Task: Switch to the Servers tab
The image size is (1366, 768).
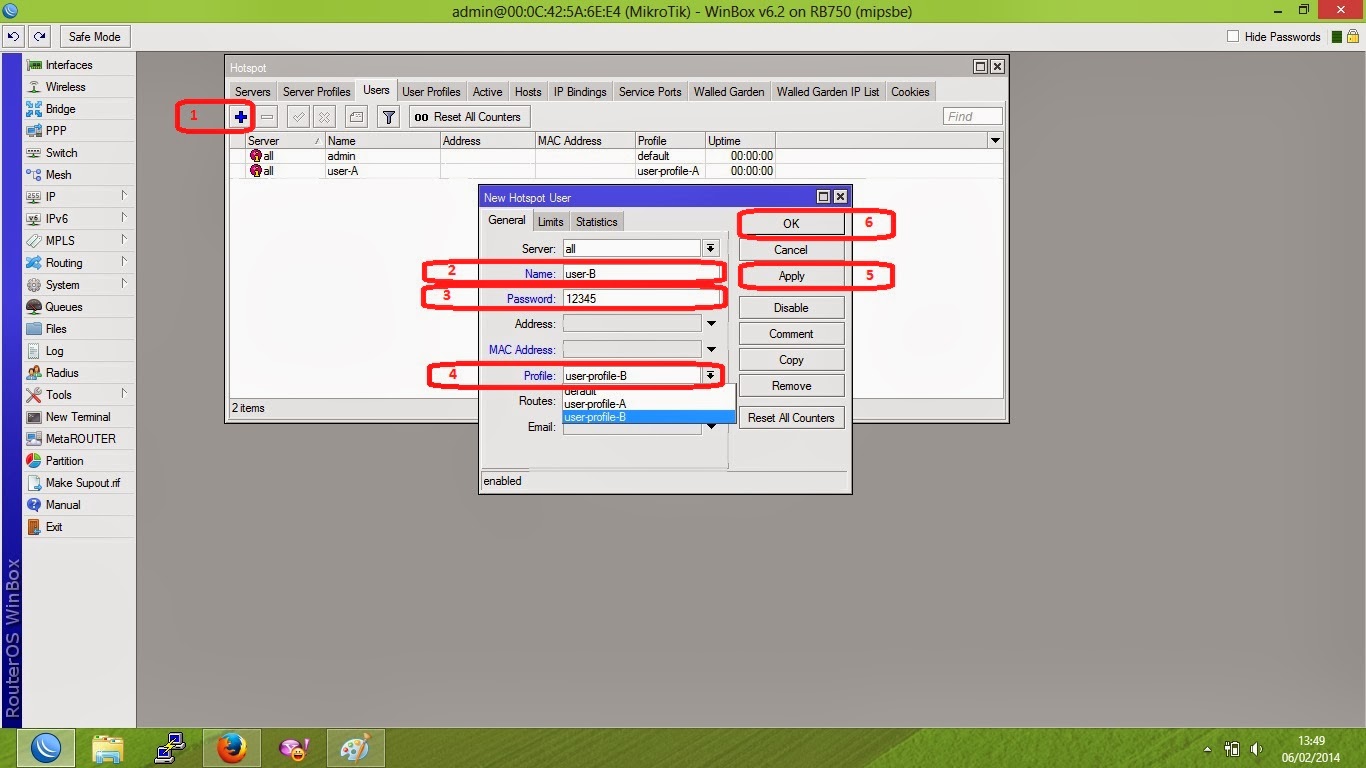Action: 253,92
